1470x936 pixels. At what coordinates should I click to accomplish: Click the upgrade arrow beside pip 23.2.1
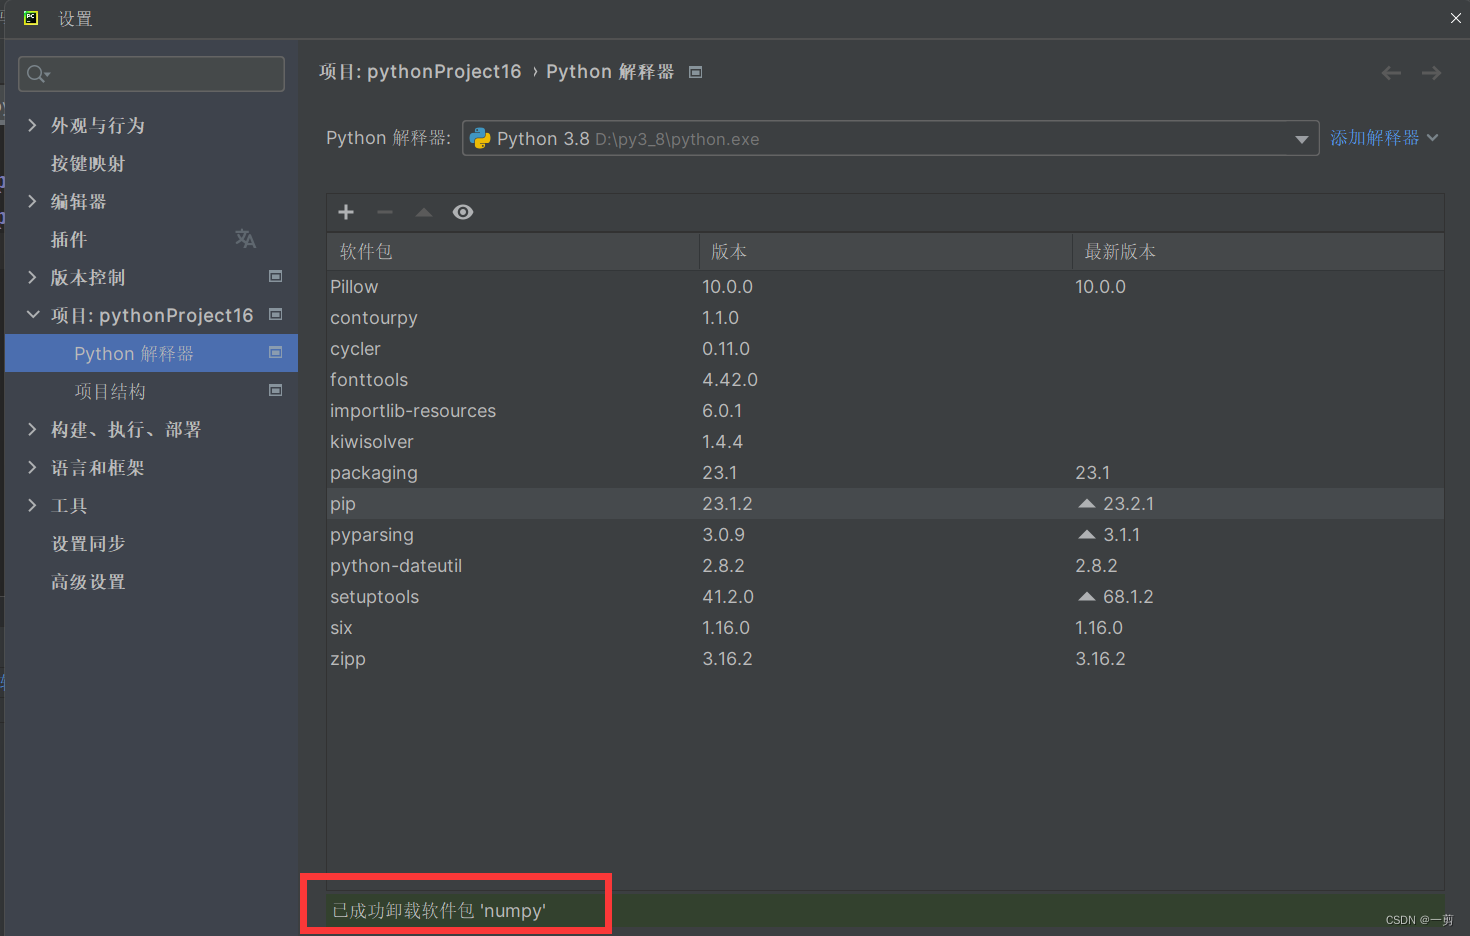point(1087,503)
